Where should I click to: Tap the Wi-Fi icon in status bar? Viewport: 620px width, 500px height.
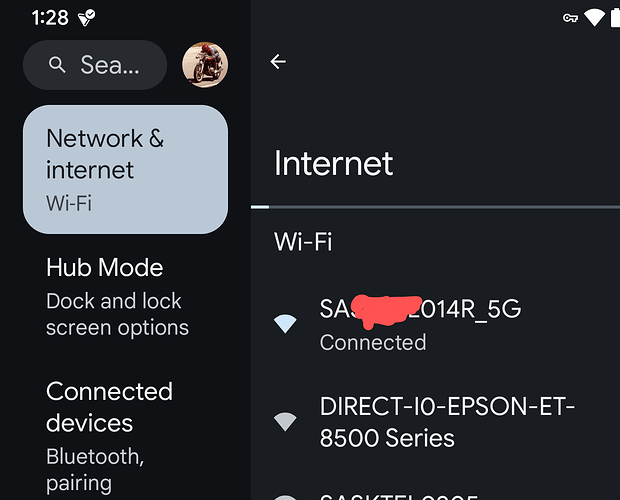point(595,17)
